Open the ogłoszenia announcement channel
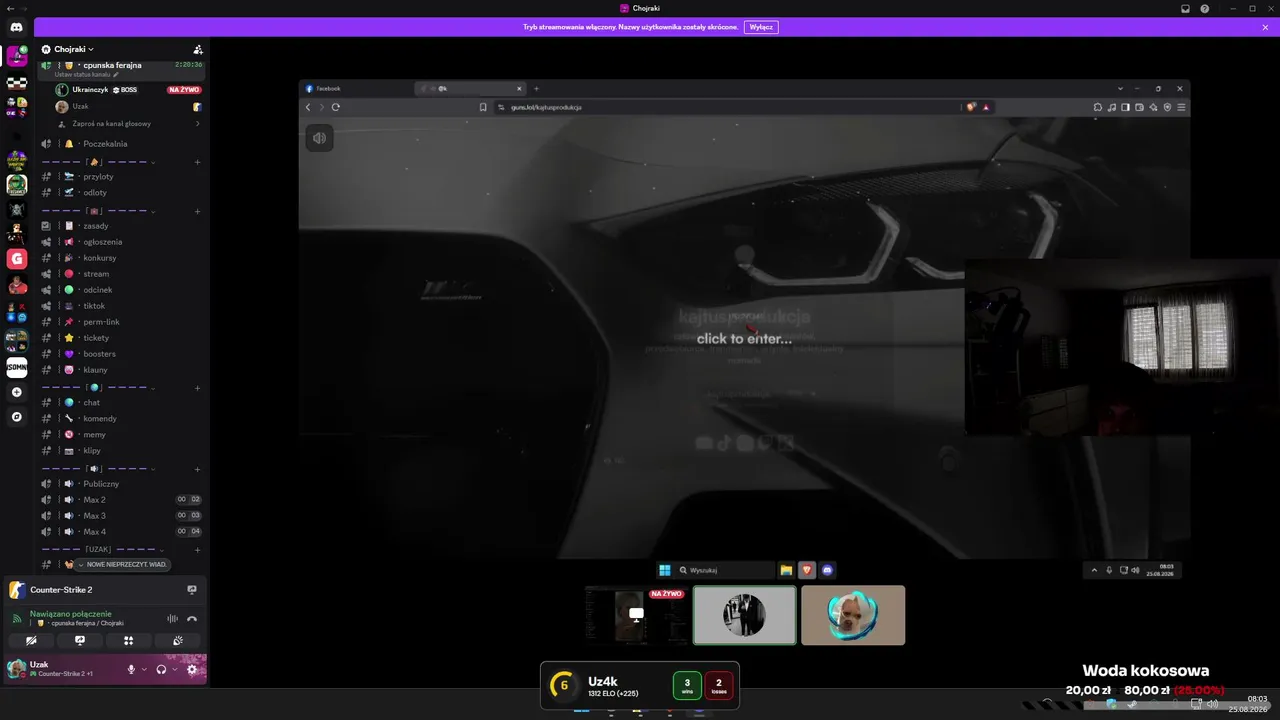1280x720 pixels. pyautogui.click(x=122, y=242)
